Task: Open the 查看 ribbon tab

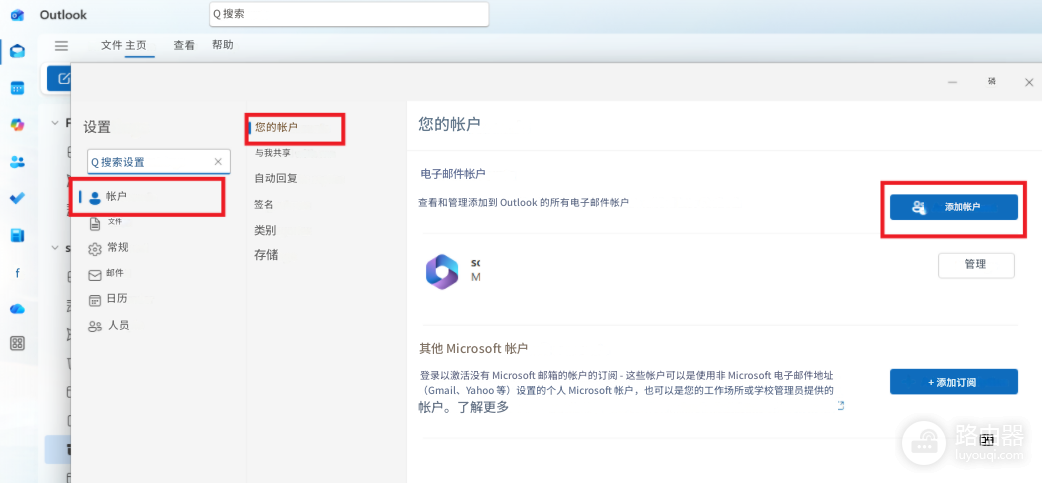Action: 184,45
